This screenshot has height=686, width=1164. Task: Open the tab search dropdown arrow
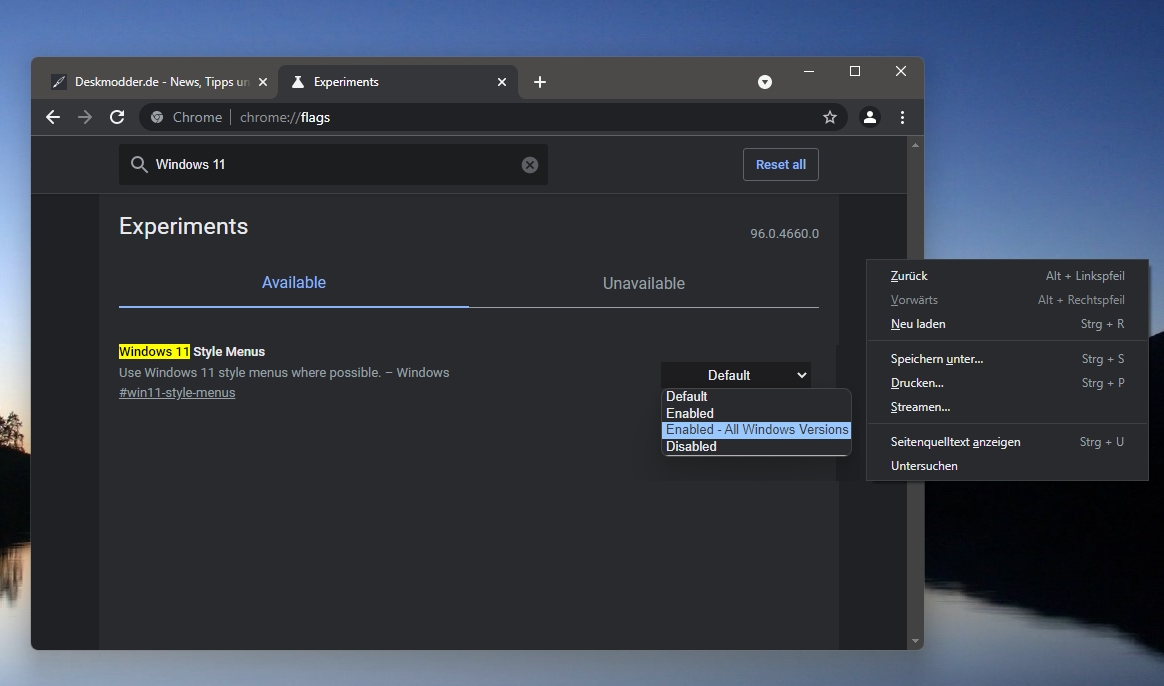tap(765, 82)
